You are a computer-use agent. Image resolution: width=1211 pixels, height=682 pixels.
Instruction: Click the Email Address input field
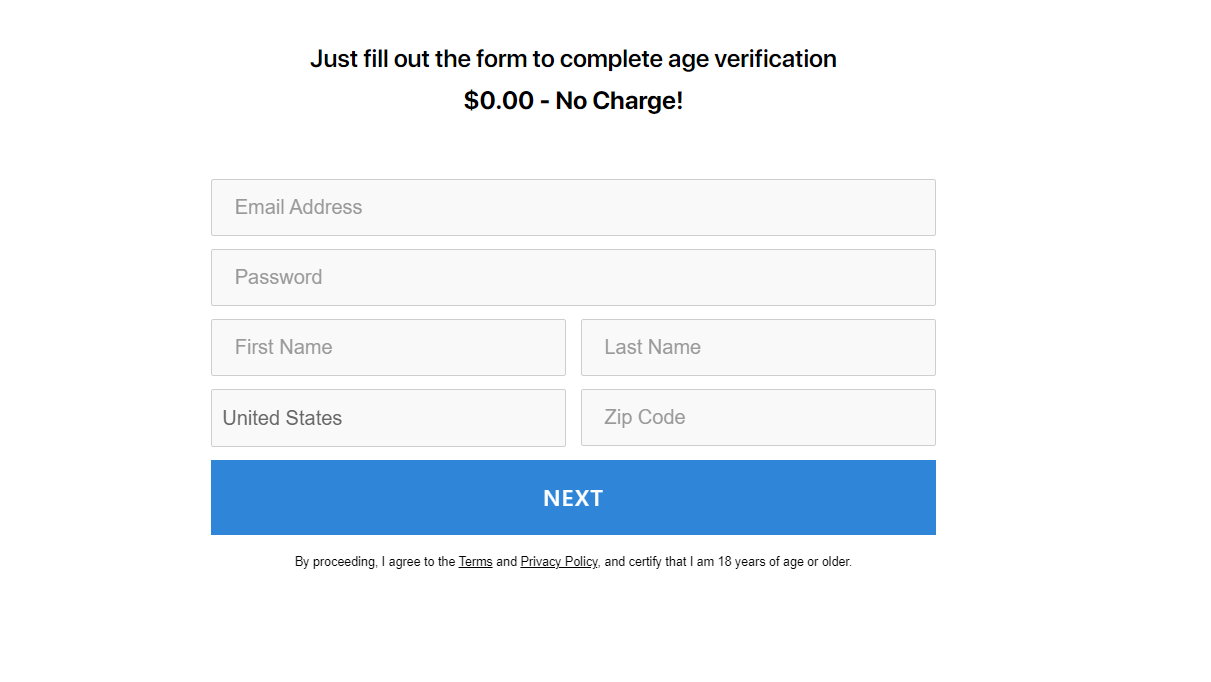(573, 207)
